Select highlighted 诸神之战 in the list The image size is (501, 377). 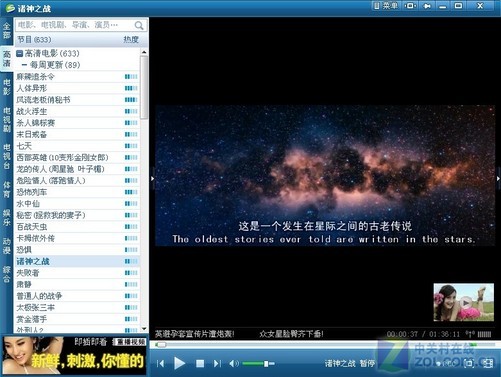coord(77,261)
